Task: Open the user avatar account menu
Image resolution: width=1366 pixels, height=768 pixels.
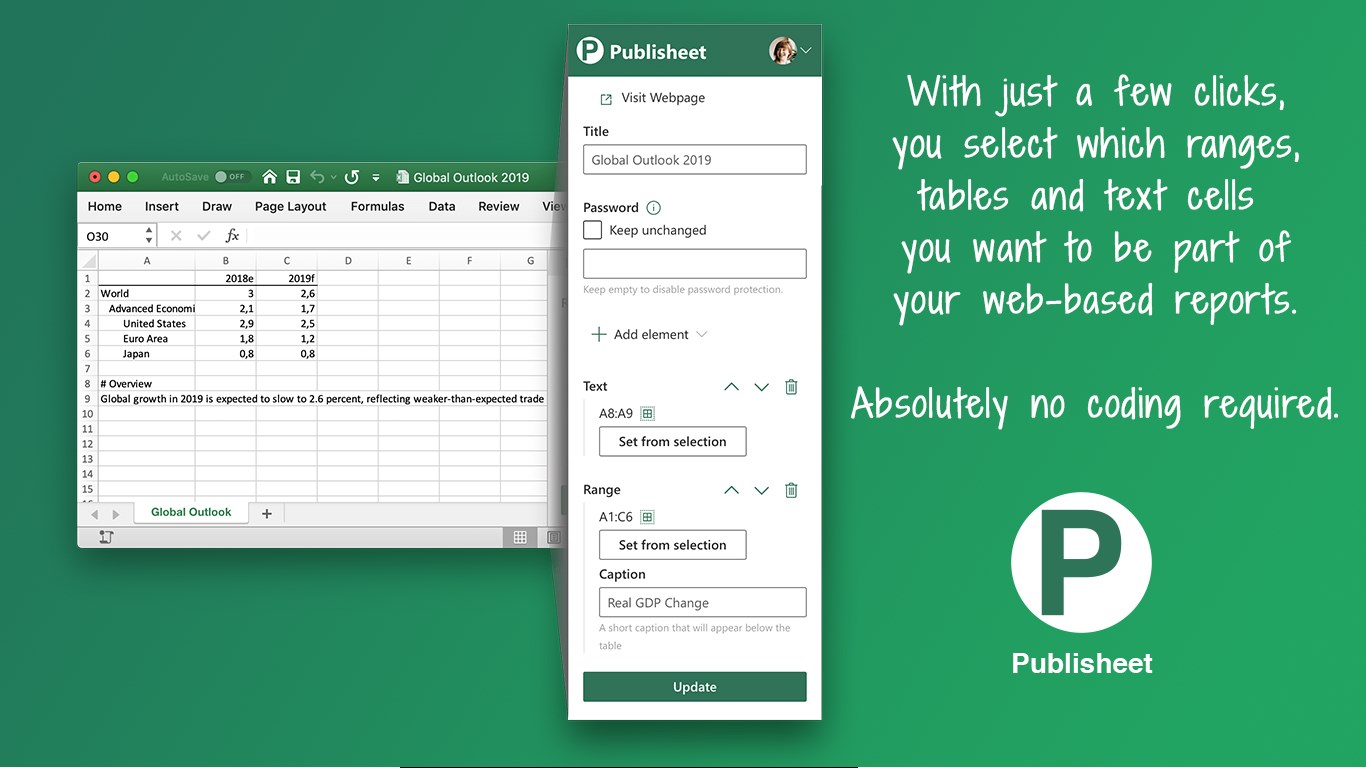Action: click(x=790, y=51)
